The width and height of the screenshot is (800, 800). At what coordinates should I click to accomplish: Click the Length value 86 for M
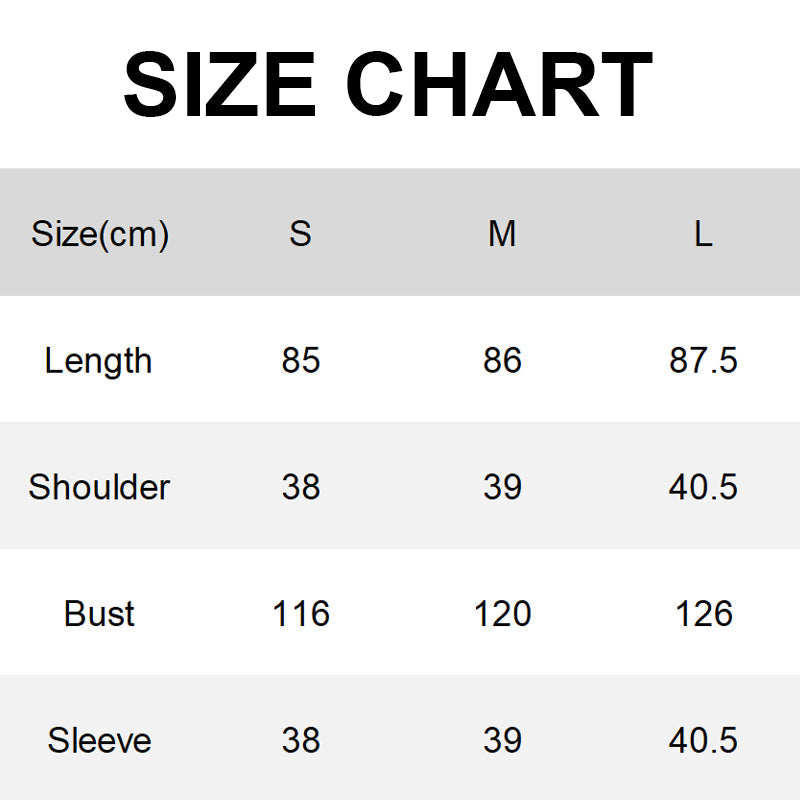pos(502,360)
